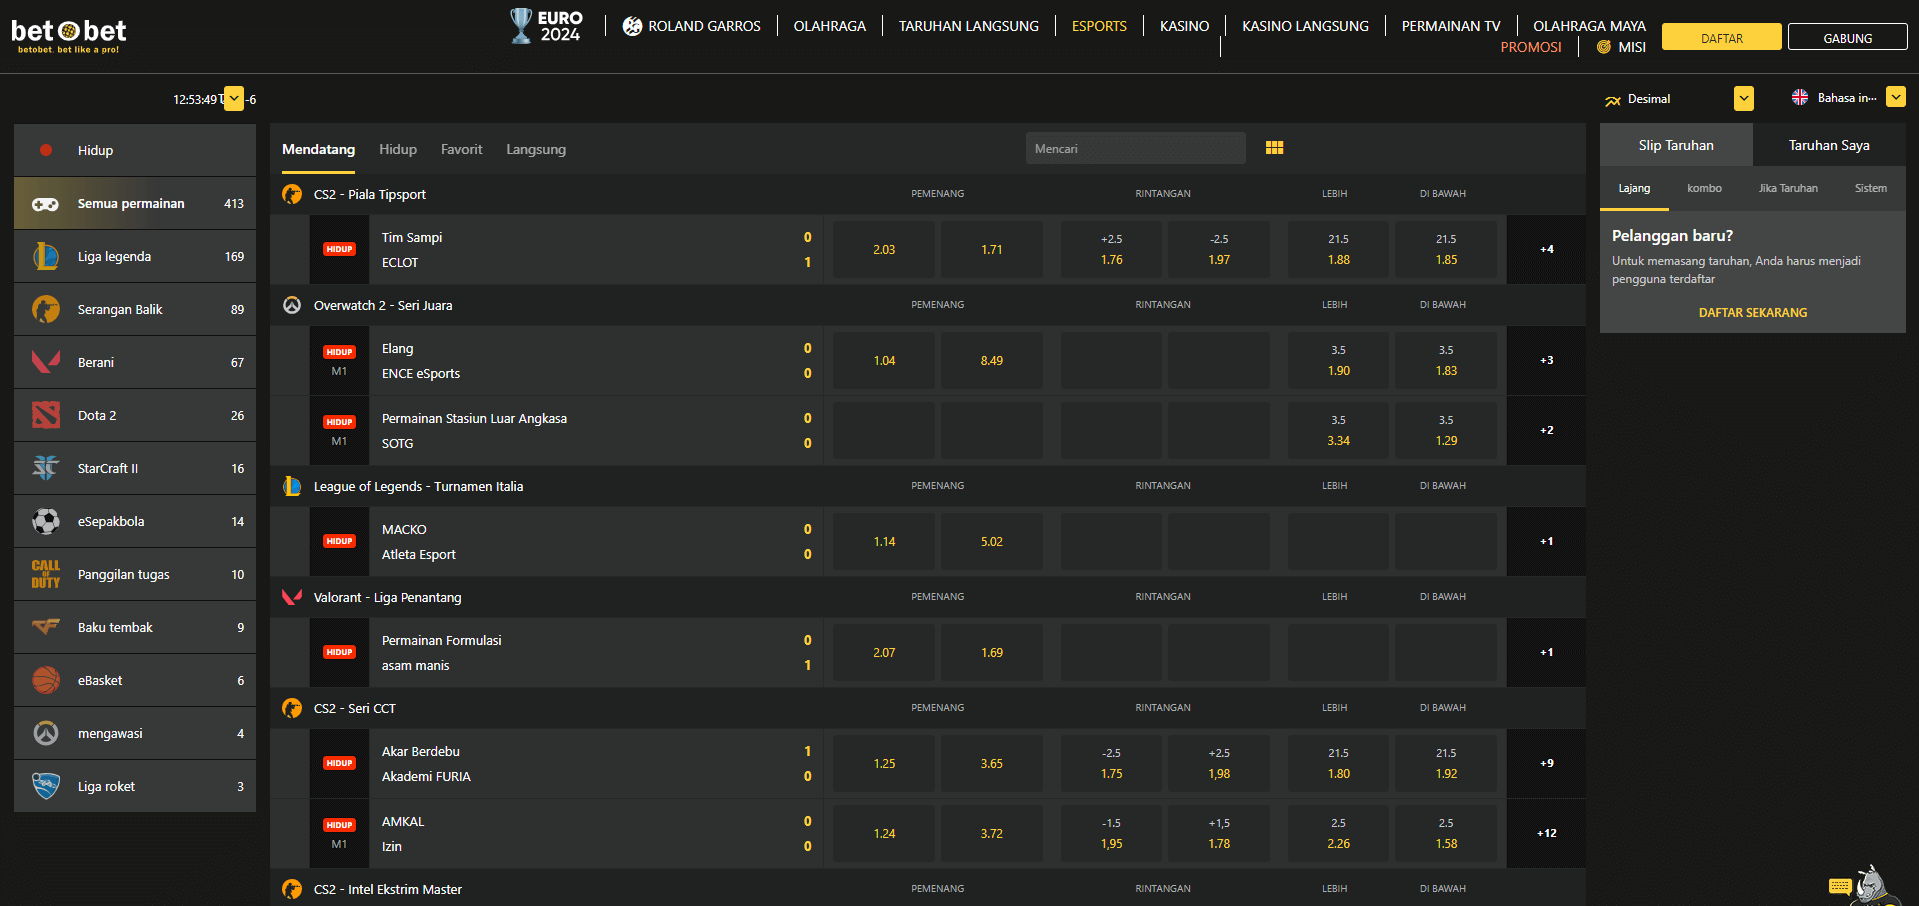Screen dimensions: 1919x906
Task: Switch to the Jika Taruhan tab
Action: (1788, 188)
